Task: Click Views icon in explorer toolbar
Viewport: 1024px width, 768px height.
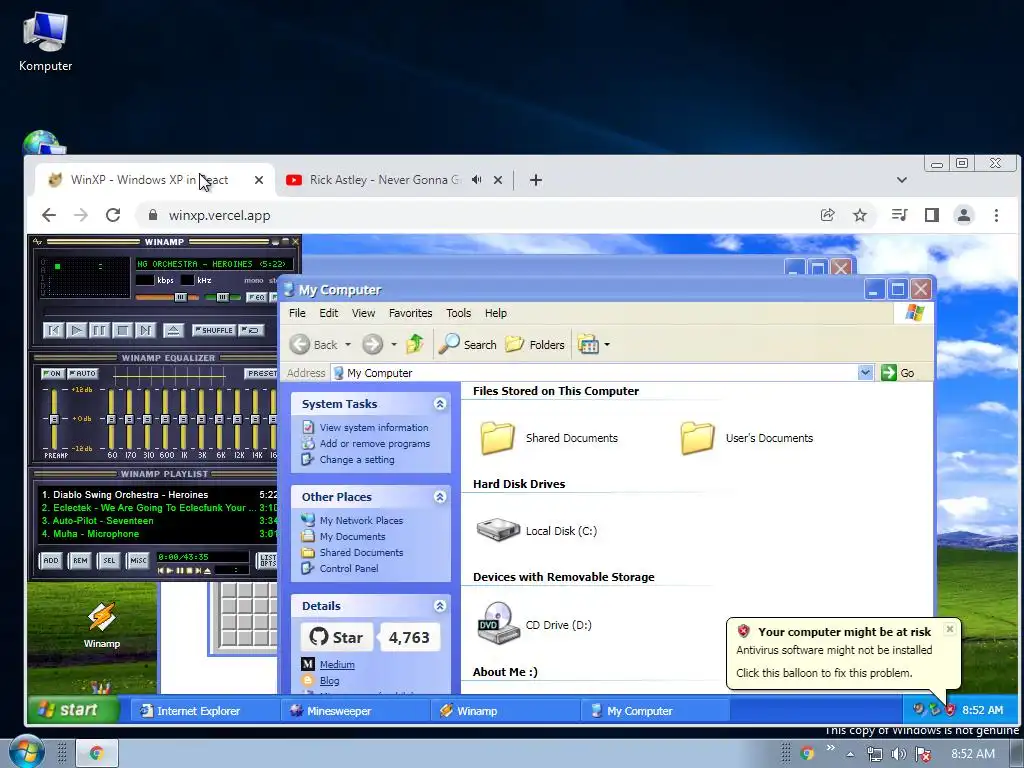Action: pos(588,344)
